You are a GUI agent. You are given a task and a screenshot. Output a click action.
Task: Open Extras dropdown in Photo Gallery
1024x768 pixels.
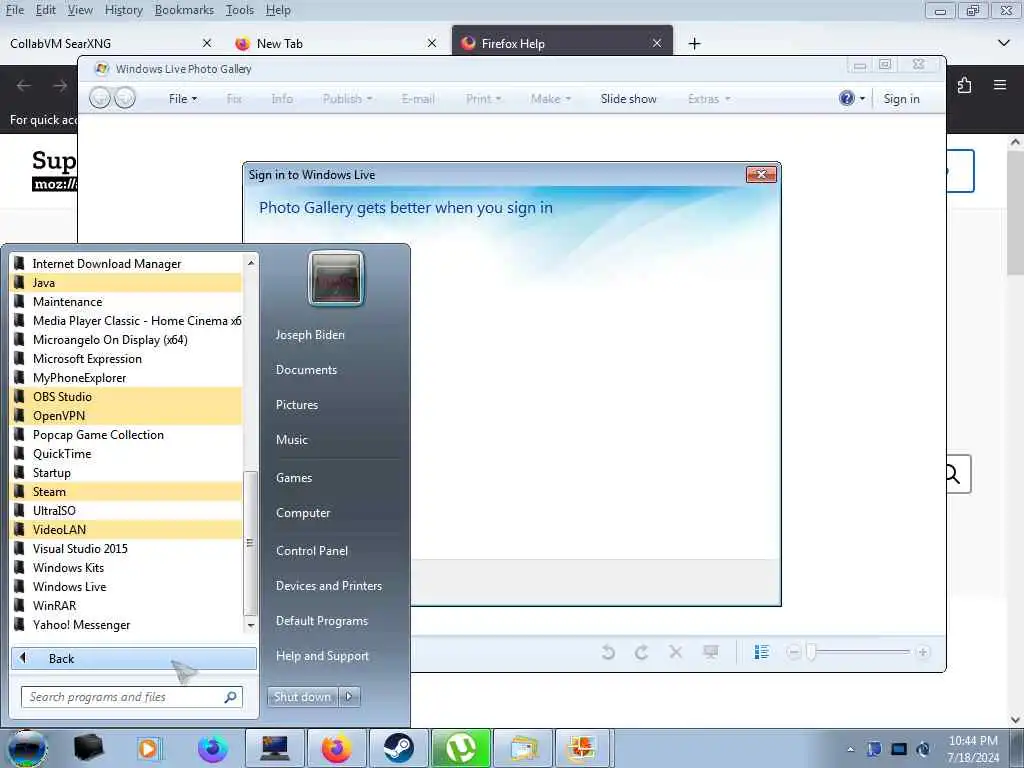coord(709,99)
